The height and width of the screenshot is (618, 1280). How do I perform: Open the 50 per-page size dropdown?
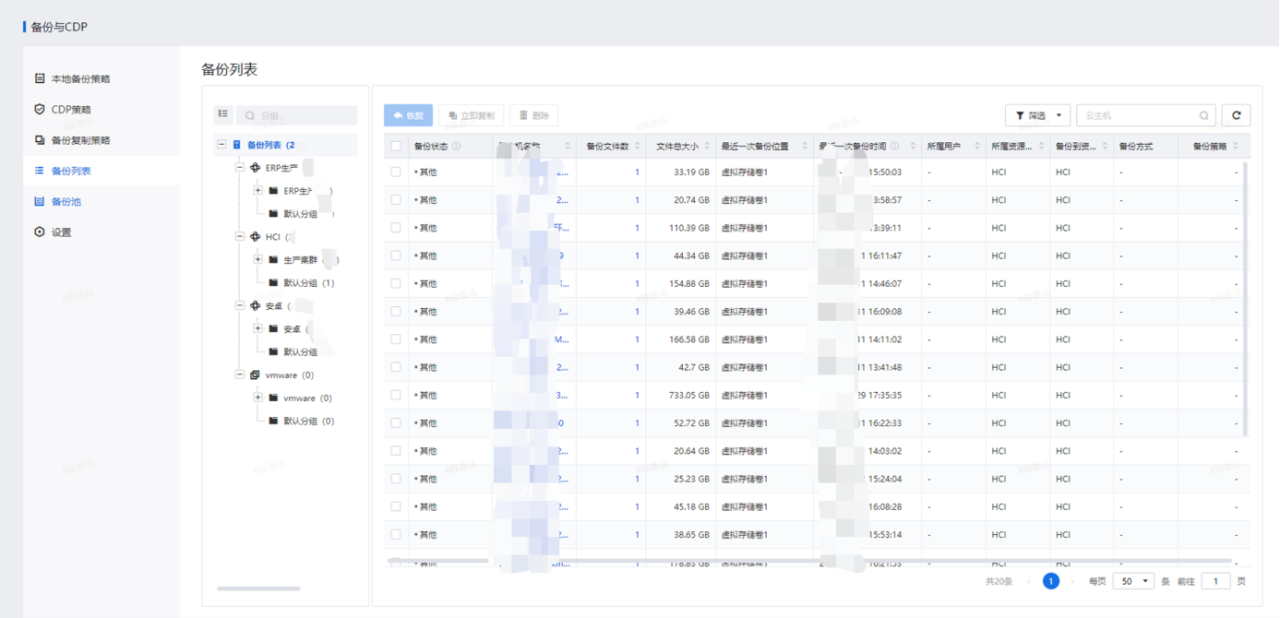[x=1133, y=581]
